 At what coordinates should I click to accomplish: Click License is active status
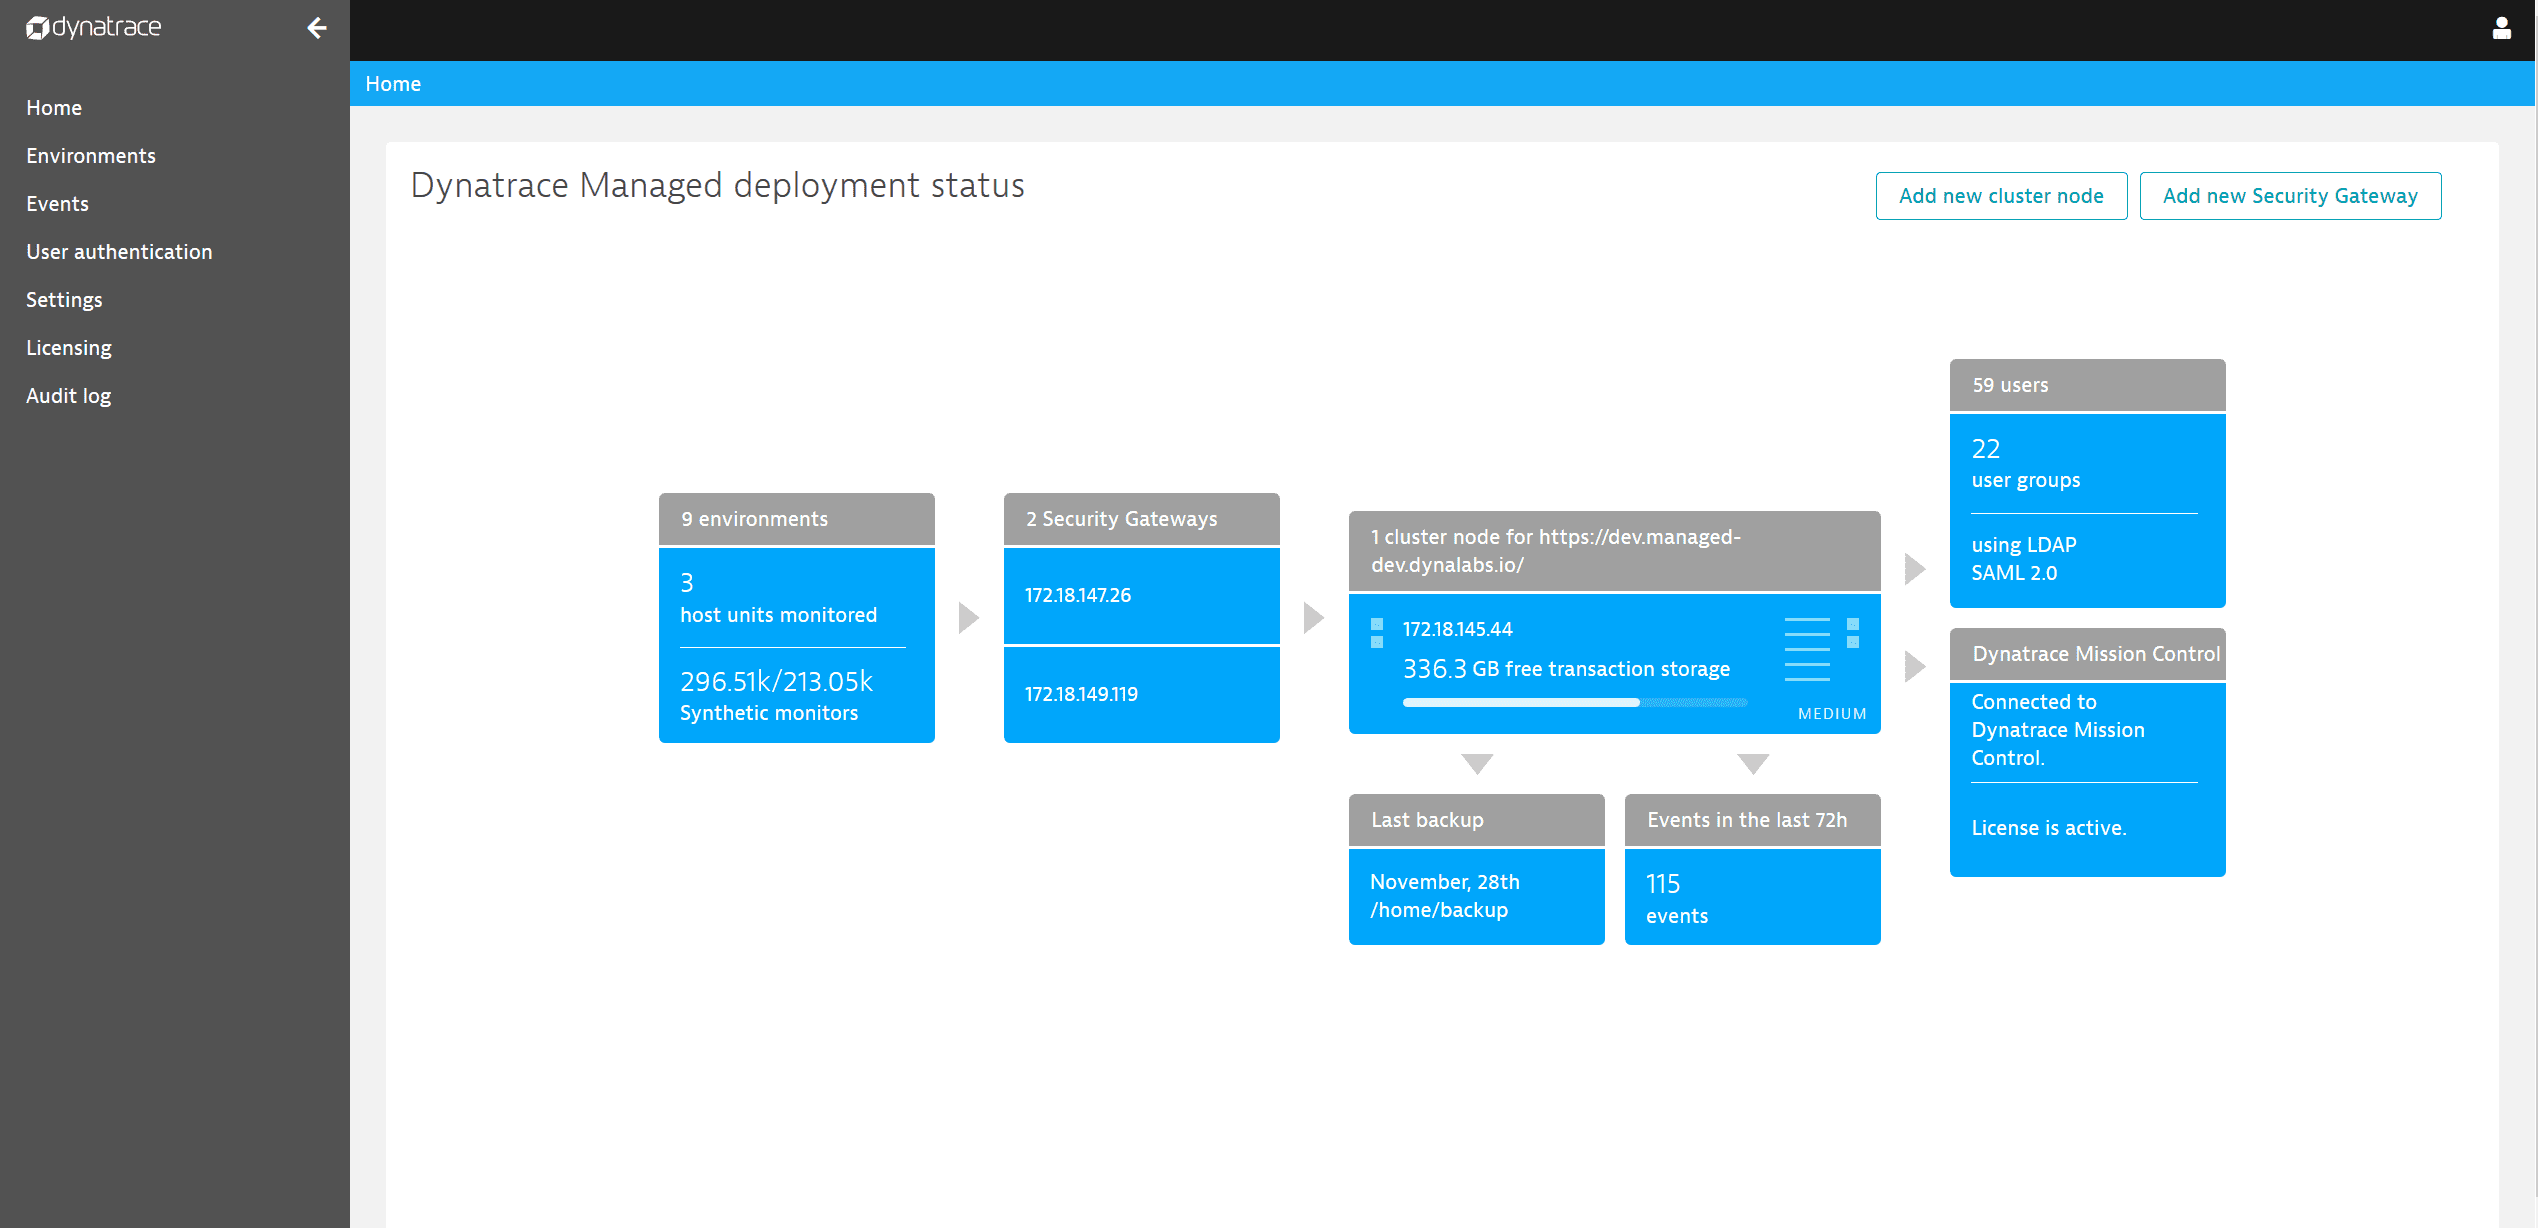point(2048,828)
